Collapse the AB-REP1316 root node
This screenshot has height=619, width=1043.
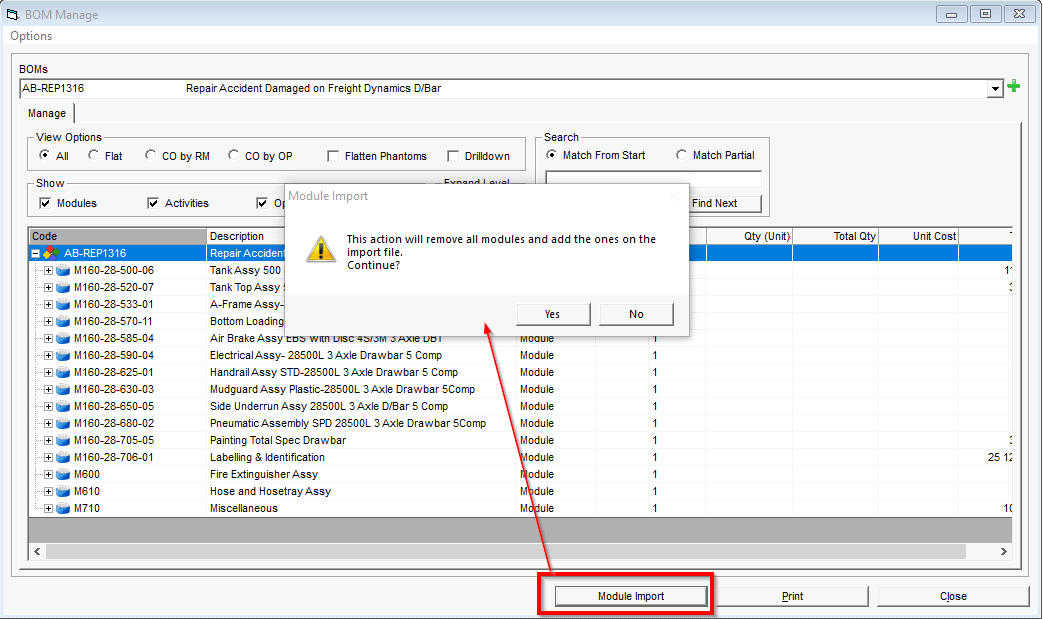click(36, 253)
